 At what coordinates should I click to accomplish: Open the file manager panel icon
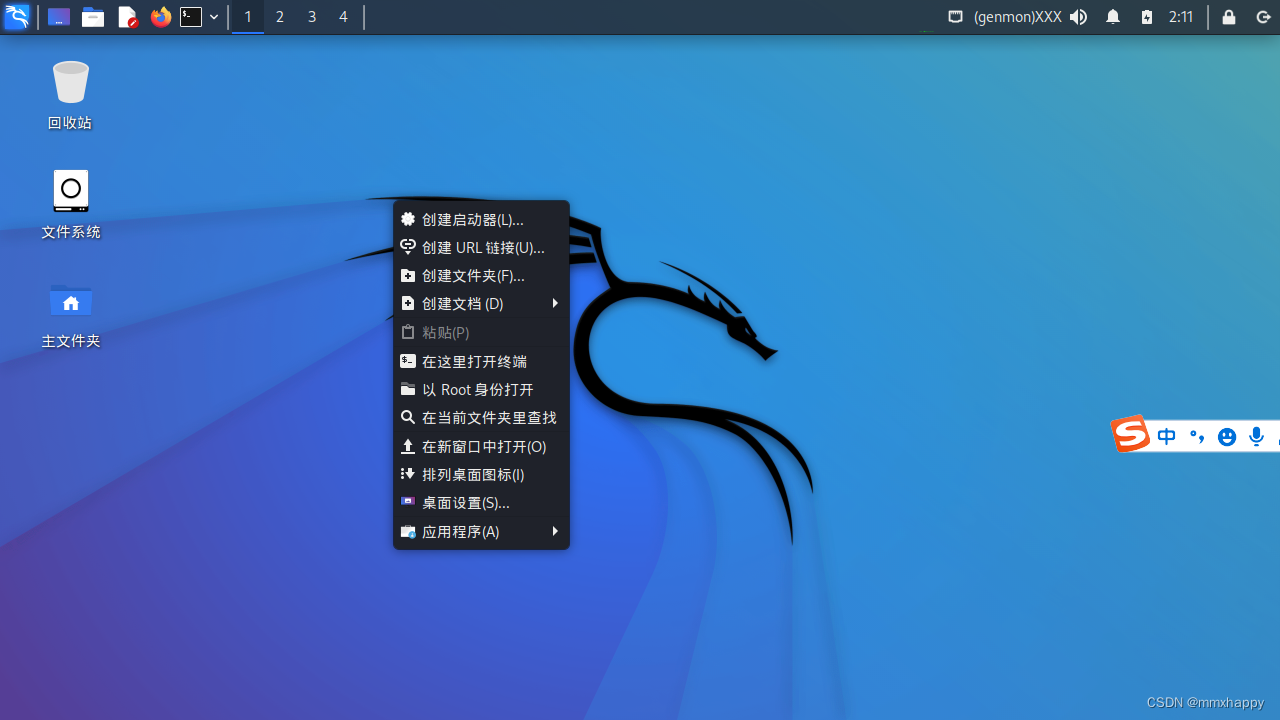(x=93, y=17)
